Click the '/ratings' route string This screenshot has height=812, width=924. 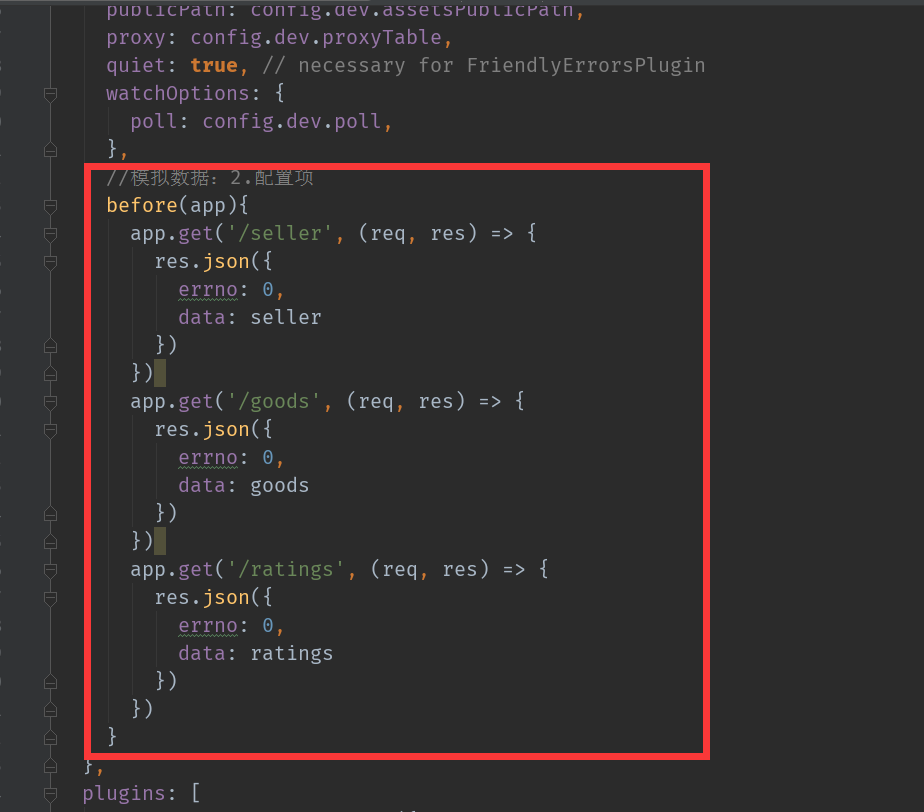(286, 569)
